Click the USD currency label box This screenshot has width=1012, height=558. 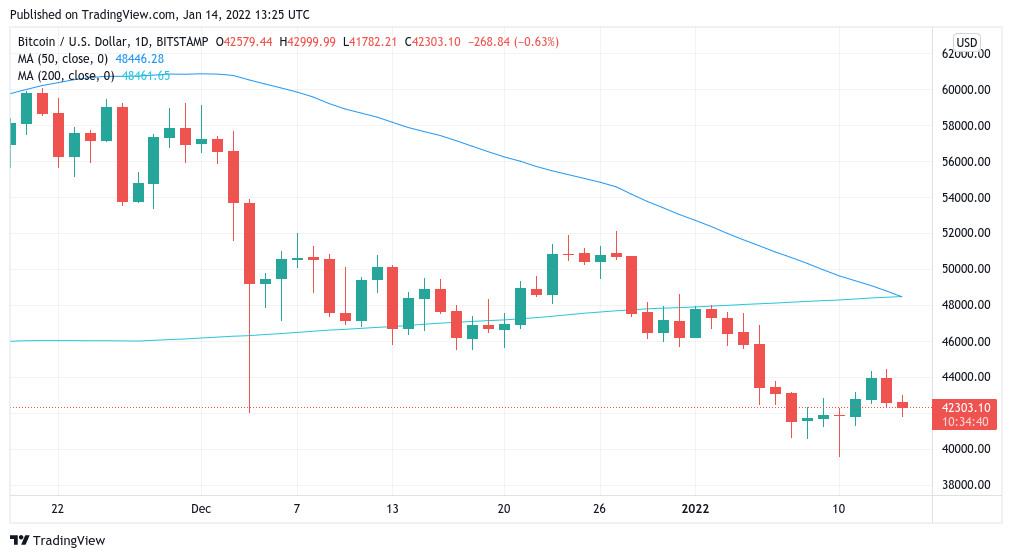[966, 42]
